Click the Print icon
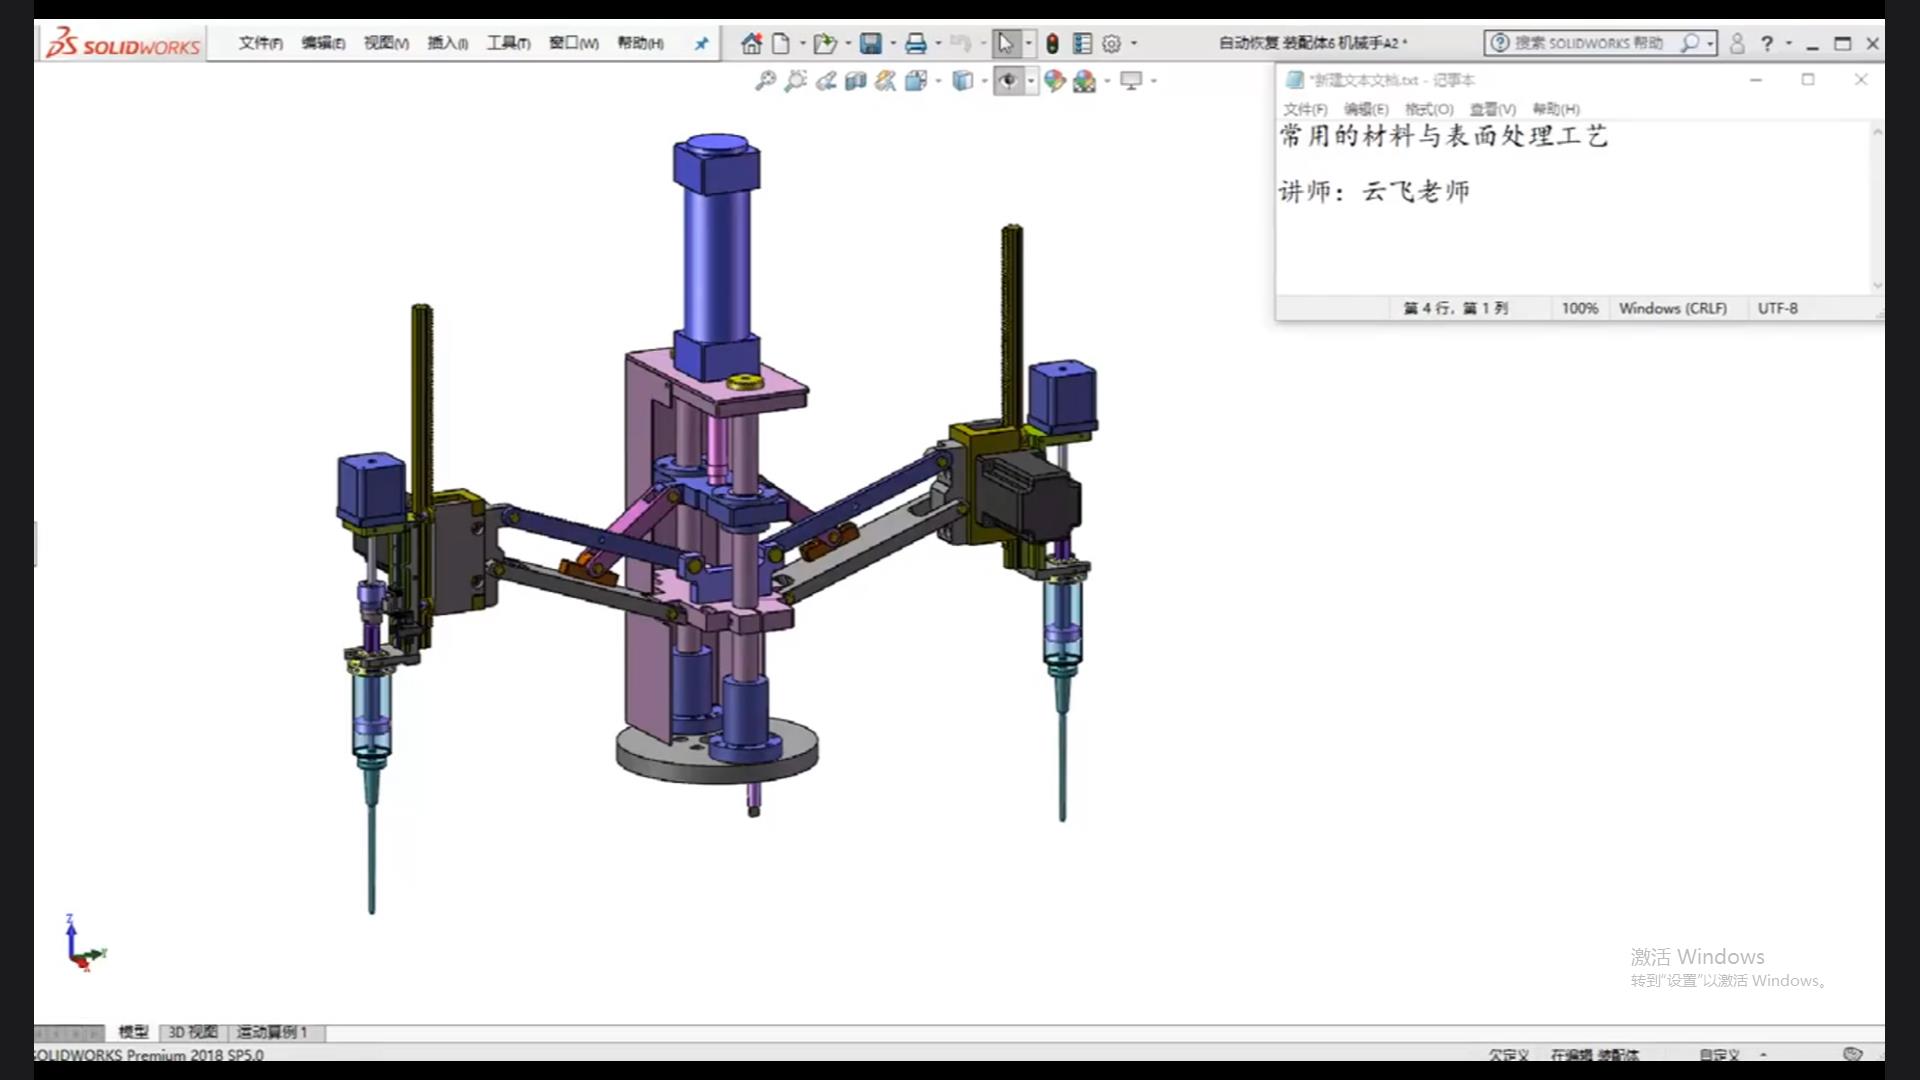This screenshot has width=1920, height=1080. coord(915,43)
